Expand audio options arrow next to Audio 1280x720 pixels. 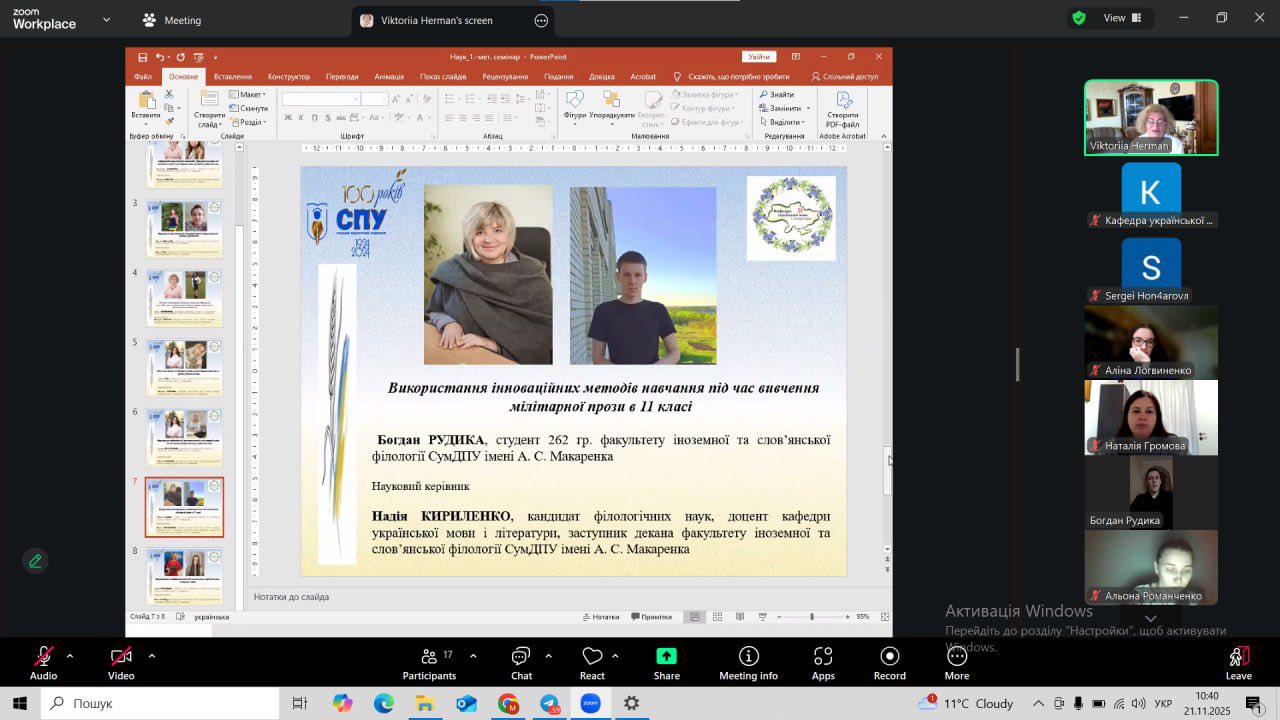[70, 657]
